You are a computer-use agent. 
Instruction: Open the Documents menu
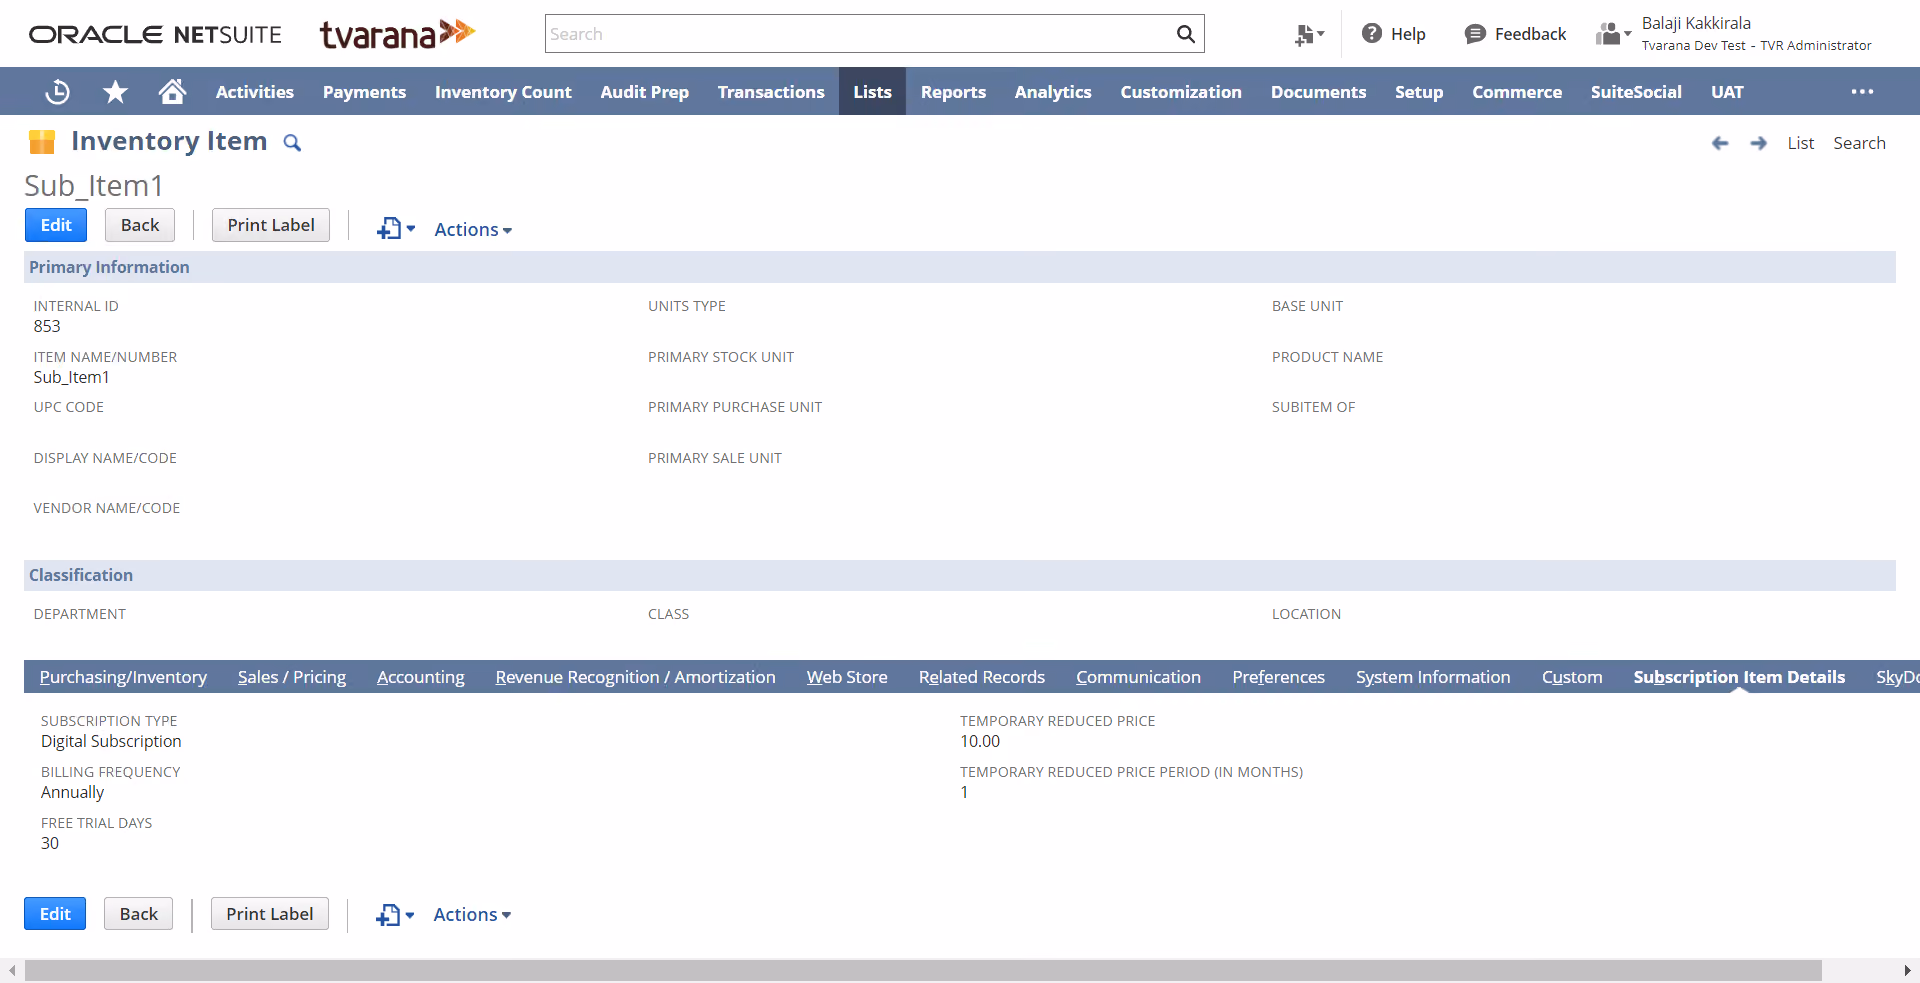click(1318, 92)
